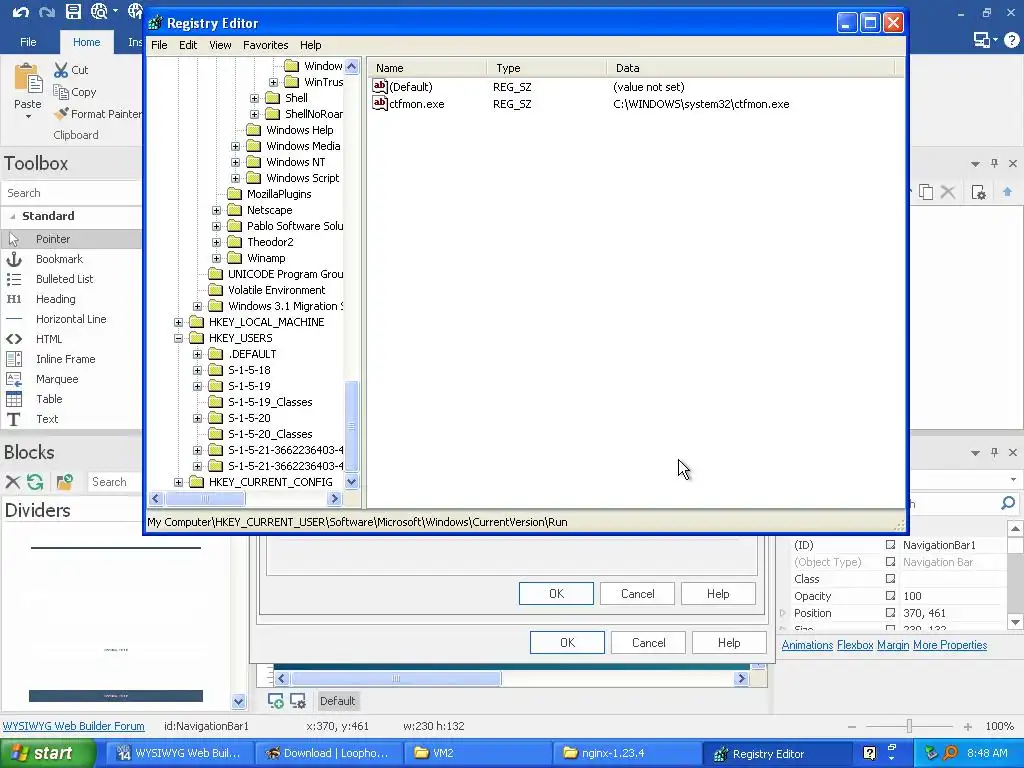Switch to the Web Builder File tab
This screenshot has width=1024, height=768.
coord(28,42)
